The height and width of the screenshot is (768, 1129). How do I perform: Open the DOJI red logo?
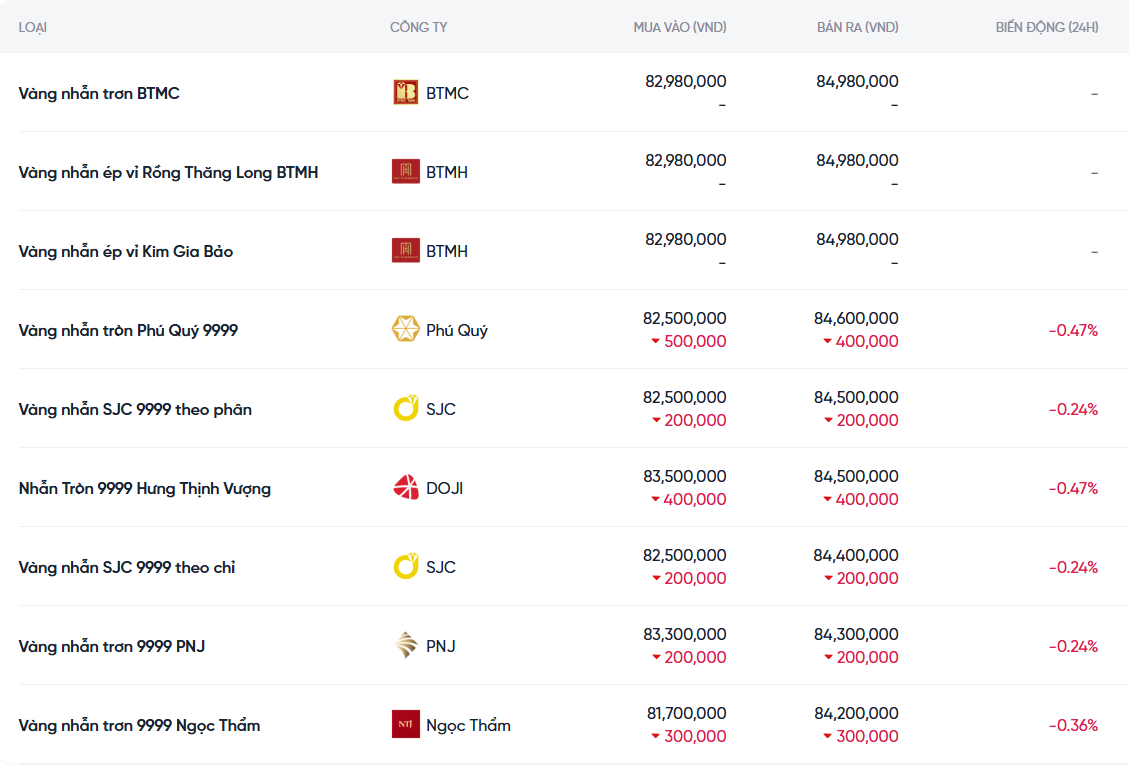coord(405,488)
